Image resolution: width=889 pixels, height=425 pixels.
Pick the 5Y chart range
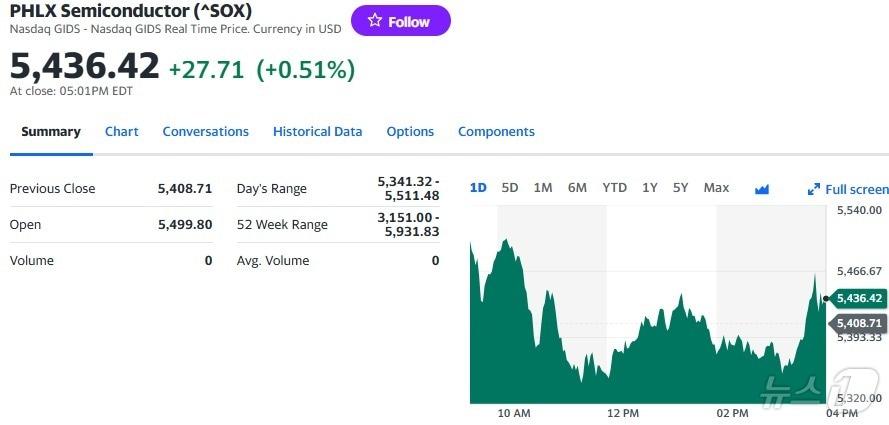coord(680,188)
